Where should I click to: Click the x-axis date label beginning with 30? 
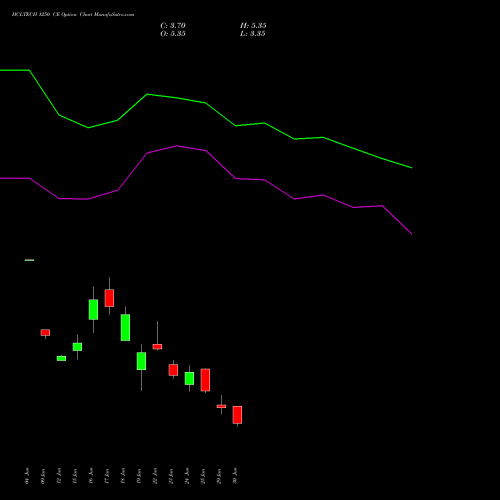[235, 476]
